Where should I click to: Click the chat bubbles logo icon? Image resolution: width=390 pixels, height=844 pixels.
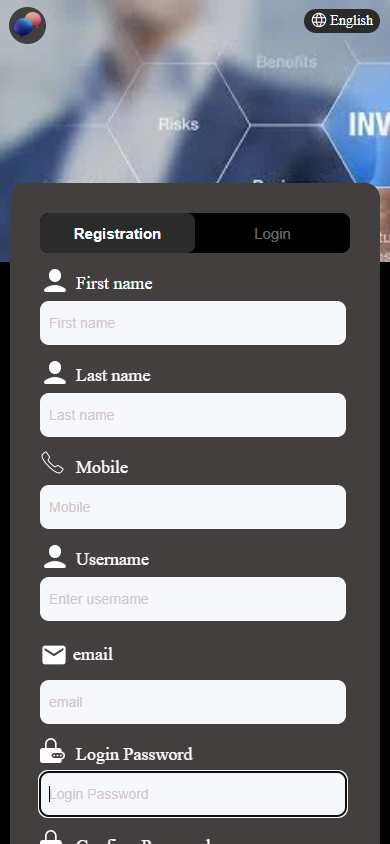pyautogui.click(x=27, y=25)
